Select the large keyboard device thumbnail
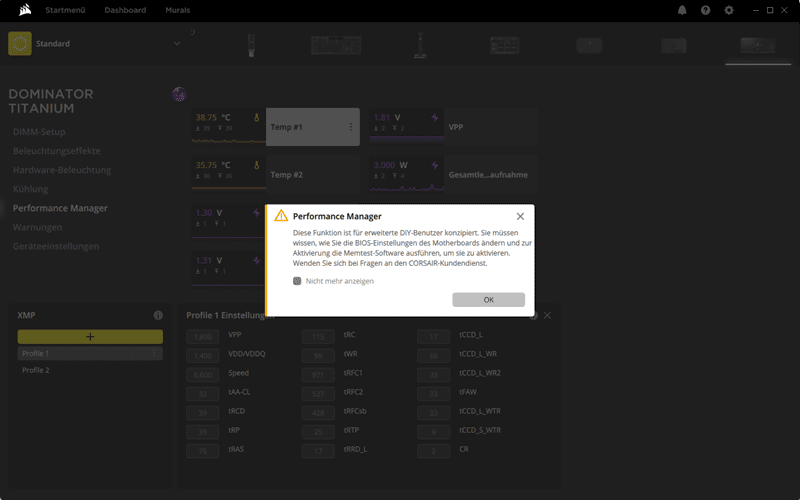 tap(336, 45)
